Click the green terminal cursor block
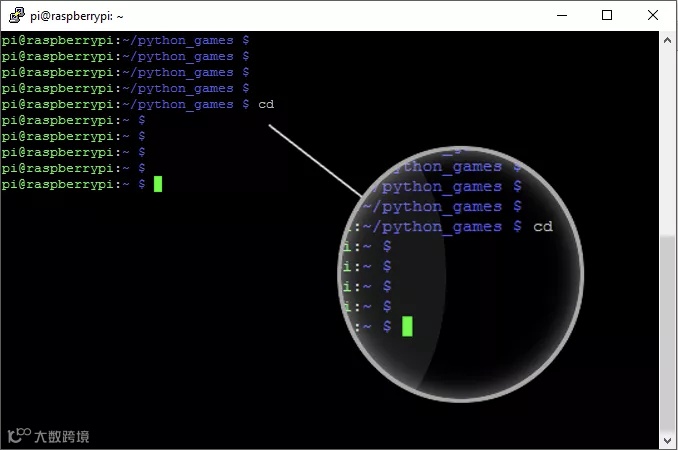The height and width of the screenshot is (450, 678). coord(158,184)
